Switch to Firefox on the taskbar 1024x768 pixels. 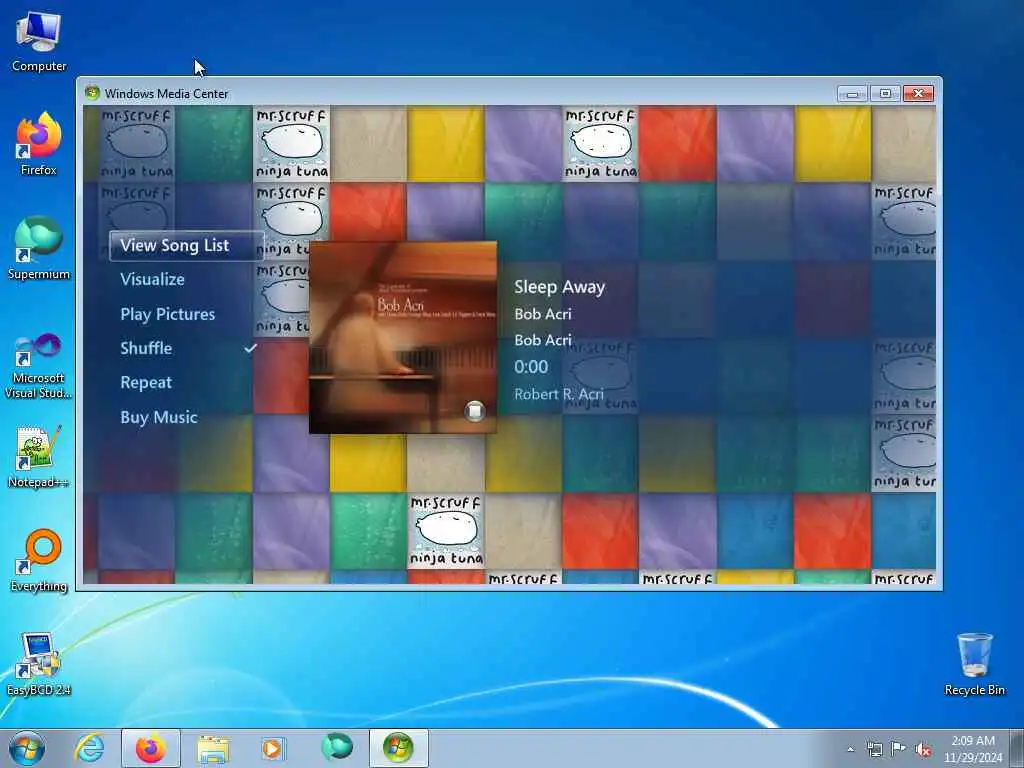click(151, 748)
